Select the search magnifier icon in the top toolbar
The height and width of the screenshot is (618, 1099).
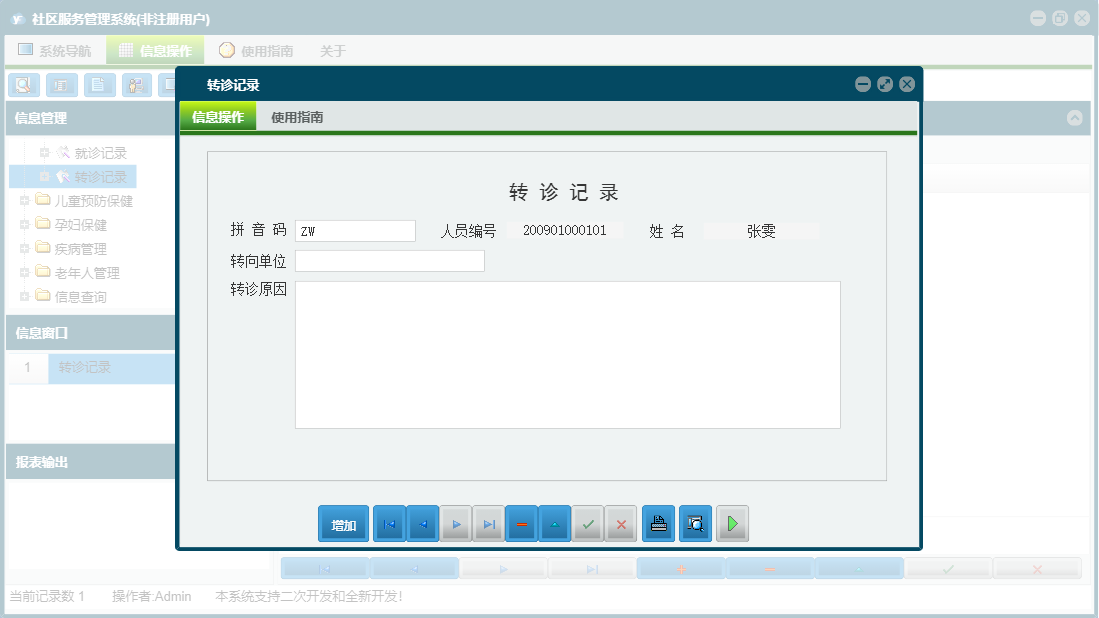coord(23,85)
